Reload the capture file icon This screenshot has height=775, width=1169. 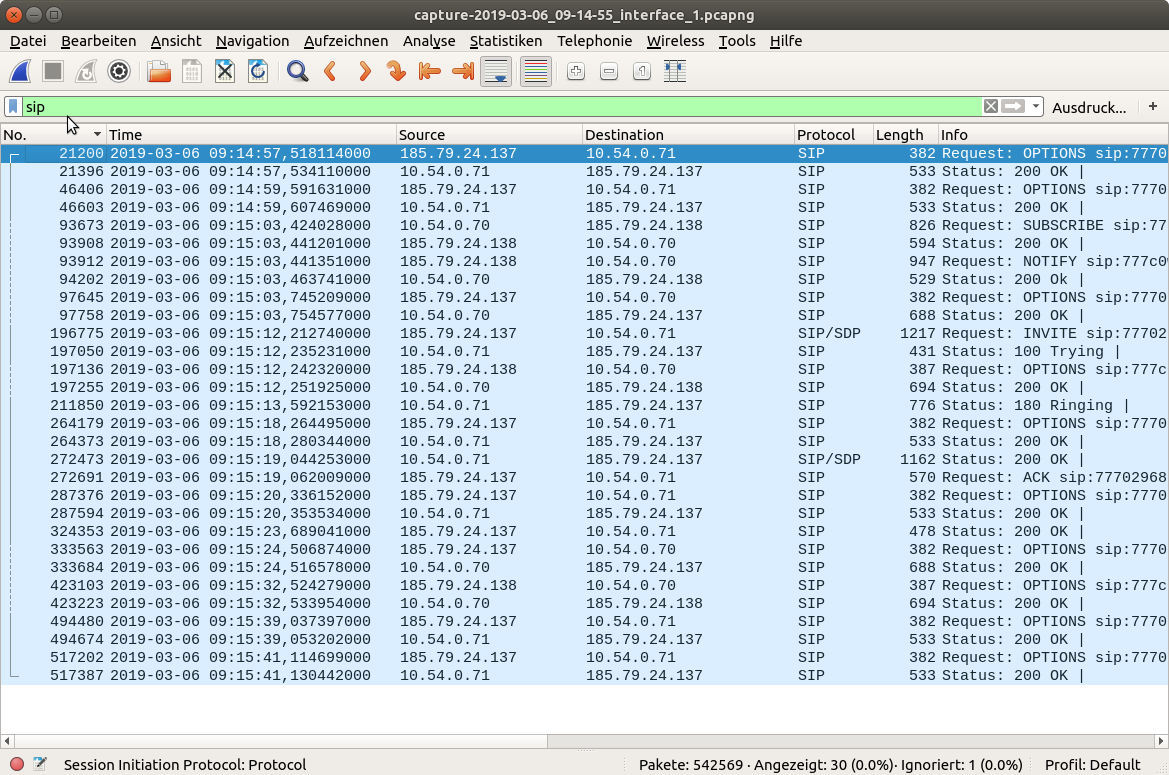point(257,72)
